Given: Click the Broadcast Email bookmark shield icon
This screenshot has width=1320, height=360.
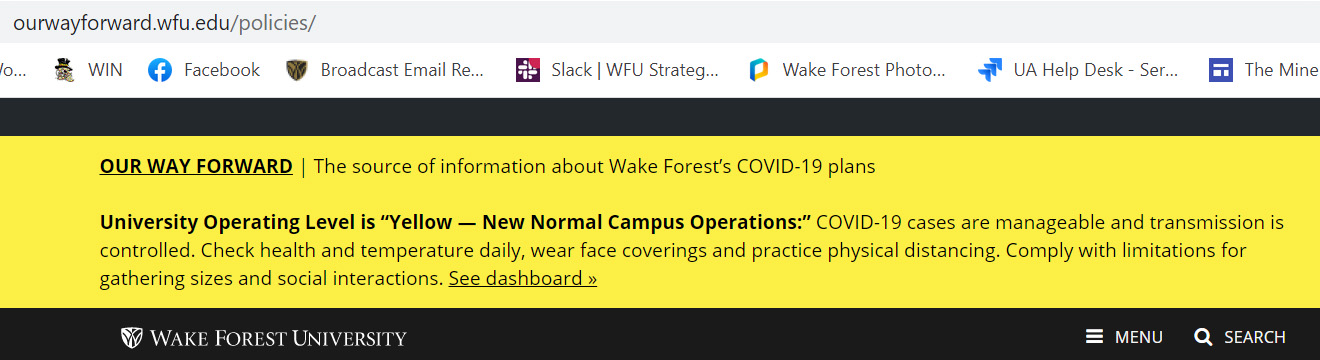Looking at the screenshot, I should (296, 70).
